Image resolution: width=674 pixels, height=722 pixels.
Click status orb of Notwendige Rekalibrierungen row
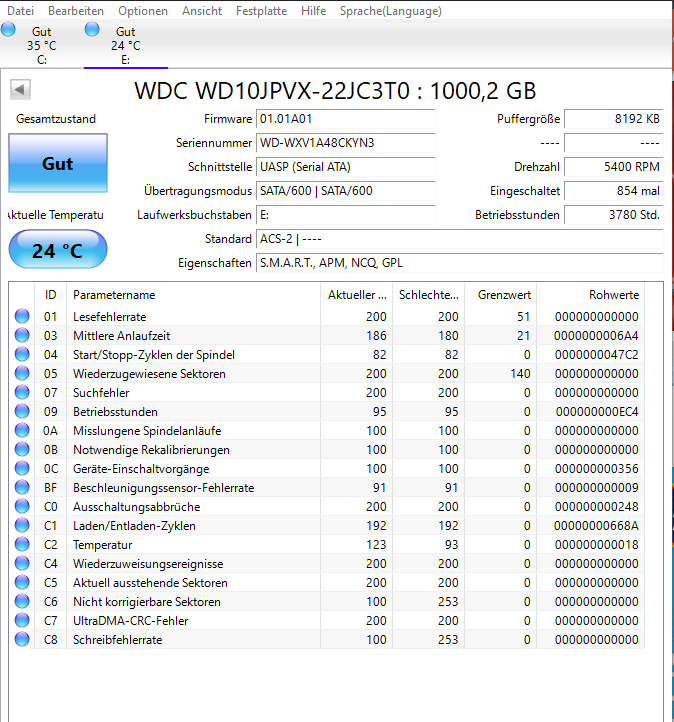point(22,449)
